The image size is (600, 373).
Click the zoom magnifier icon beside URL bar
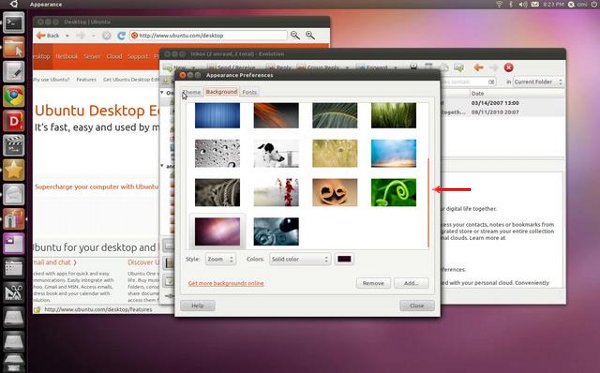295,36
